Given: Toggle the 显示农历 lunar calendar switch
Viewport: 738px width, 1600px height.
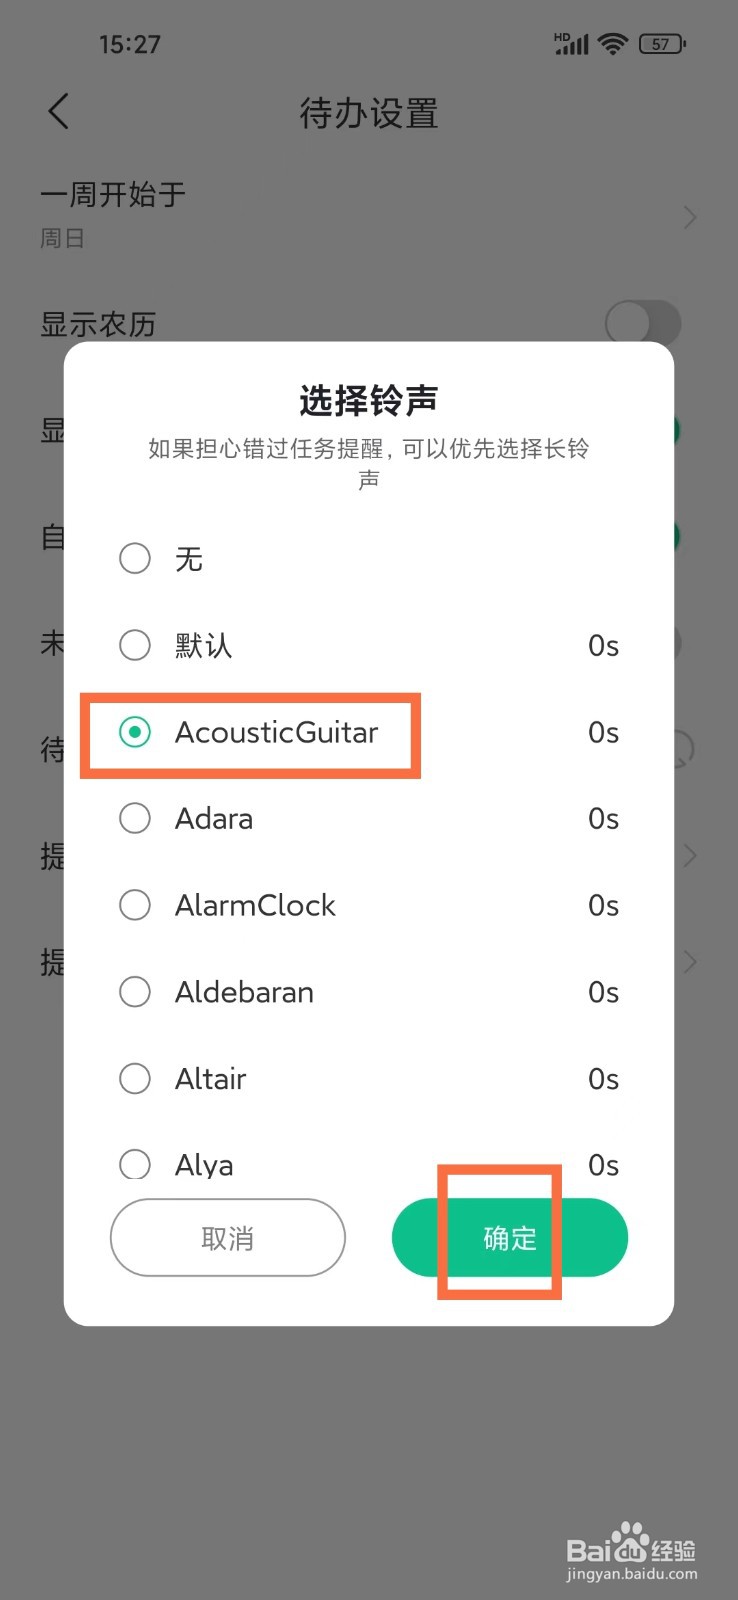Looking at the screenshot, I should tap(643, 323).
